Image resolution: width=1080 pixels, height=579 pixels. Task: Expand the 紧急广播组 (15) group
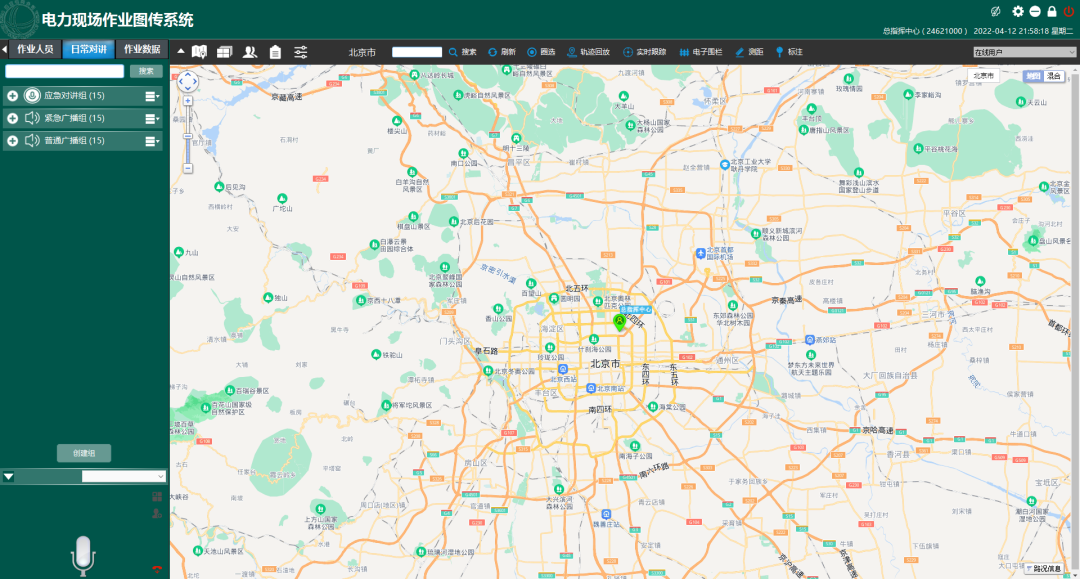[x=12, y=118]
